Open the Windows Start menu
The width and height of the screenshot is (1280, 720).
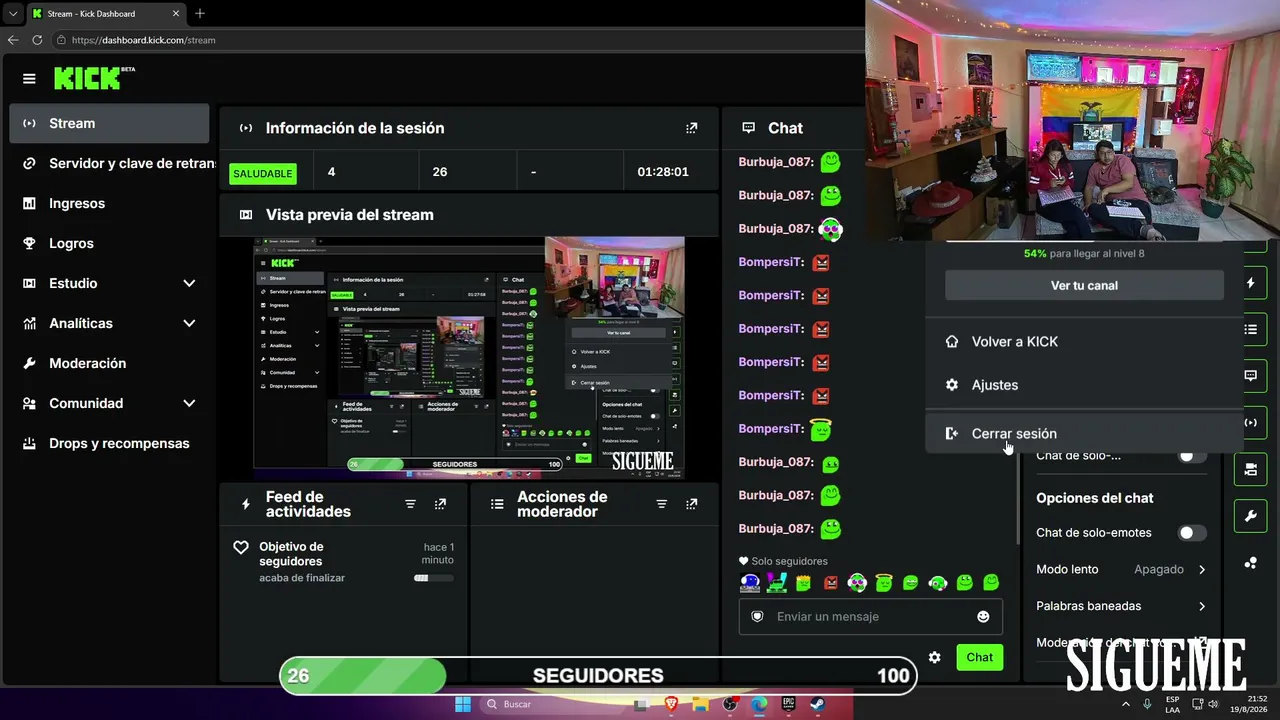click(x=463, y=704)
